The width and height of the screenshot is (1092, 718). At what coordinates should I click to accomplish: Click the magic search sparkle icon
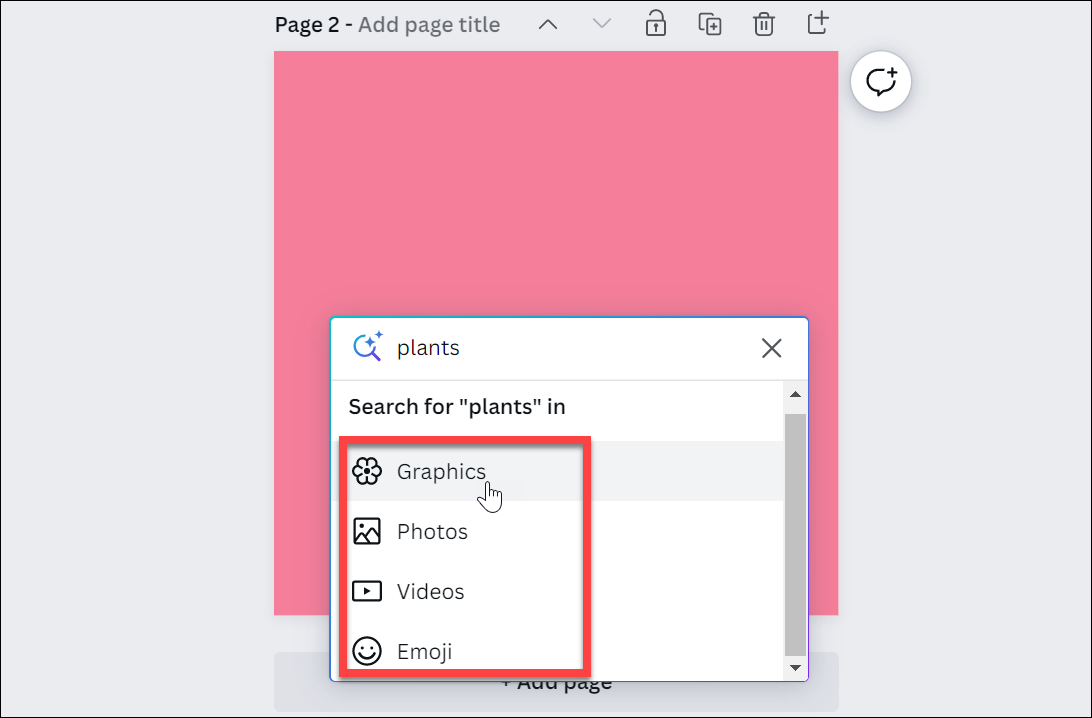[x=368, y=346]
